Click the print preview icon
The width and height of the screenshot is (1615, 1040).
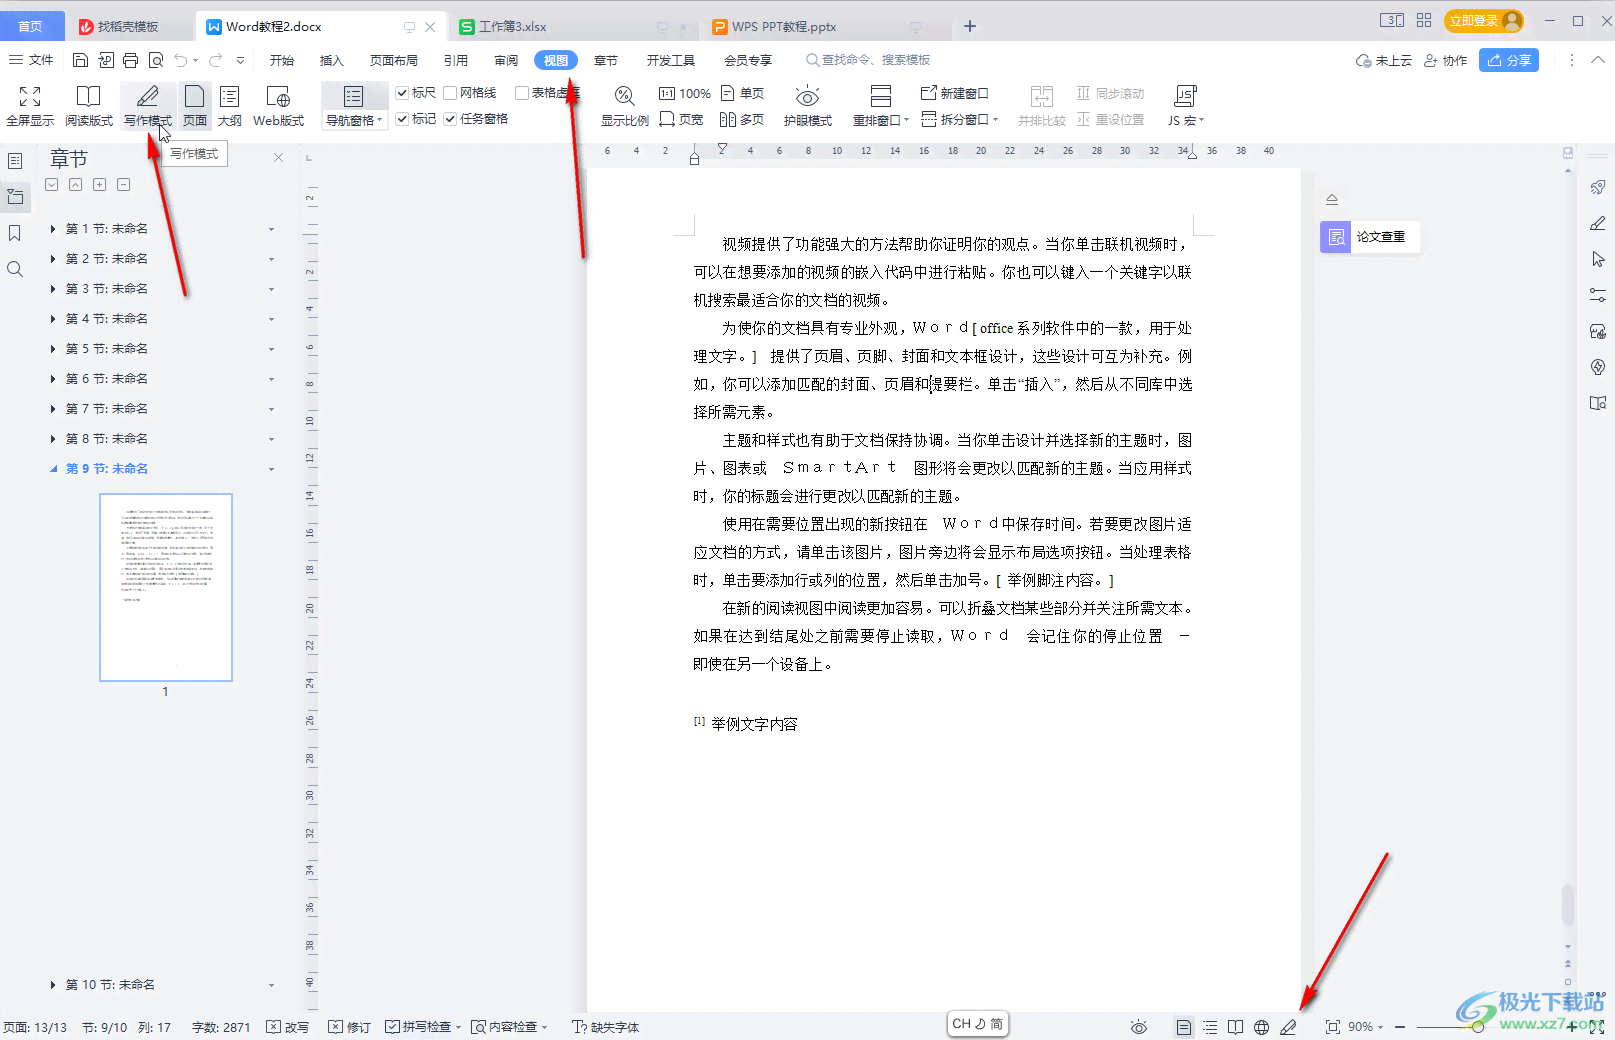click(156, 60)
